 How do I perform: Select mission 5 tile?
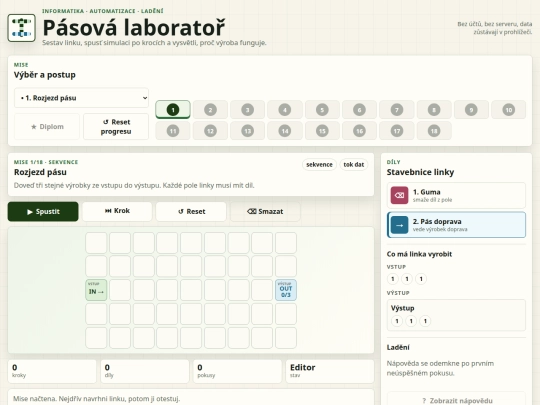[322, 110]
